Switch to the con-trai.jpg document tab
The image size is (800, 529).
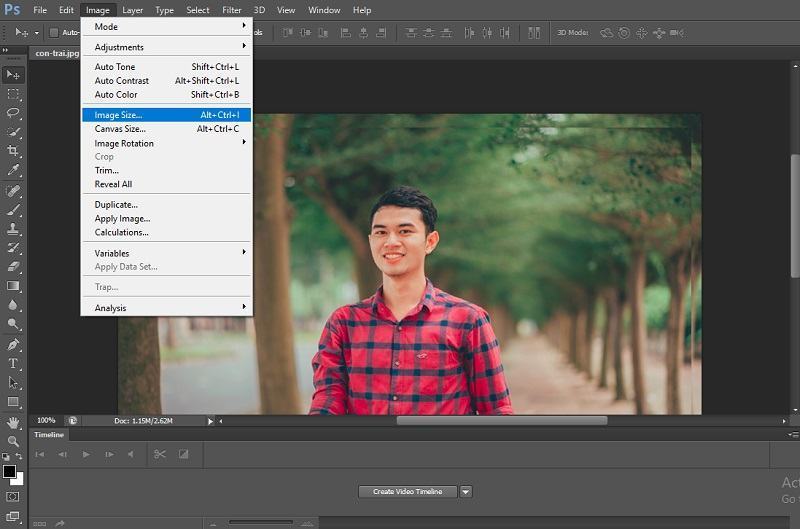(x=57, y=53)
